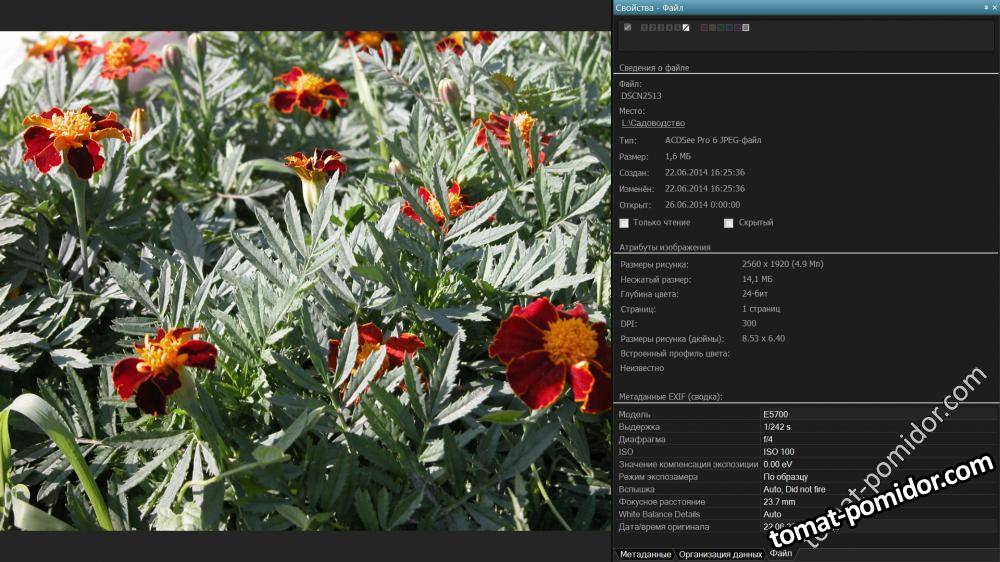Viewport: 1000px width, 562px height.
Task: Enable the 'Только чтение' checkbox
Action: [x=624, y=223]
